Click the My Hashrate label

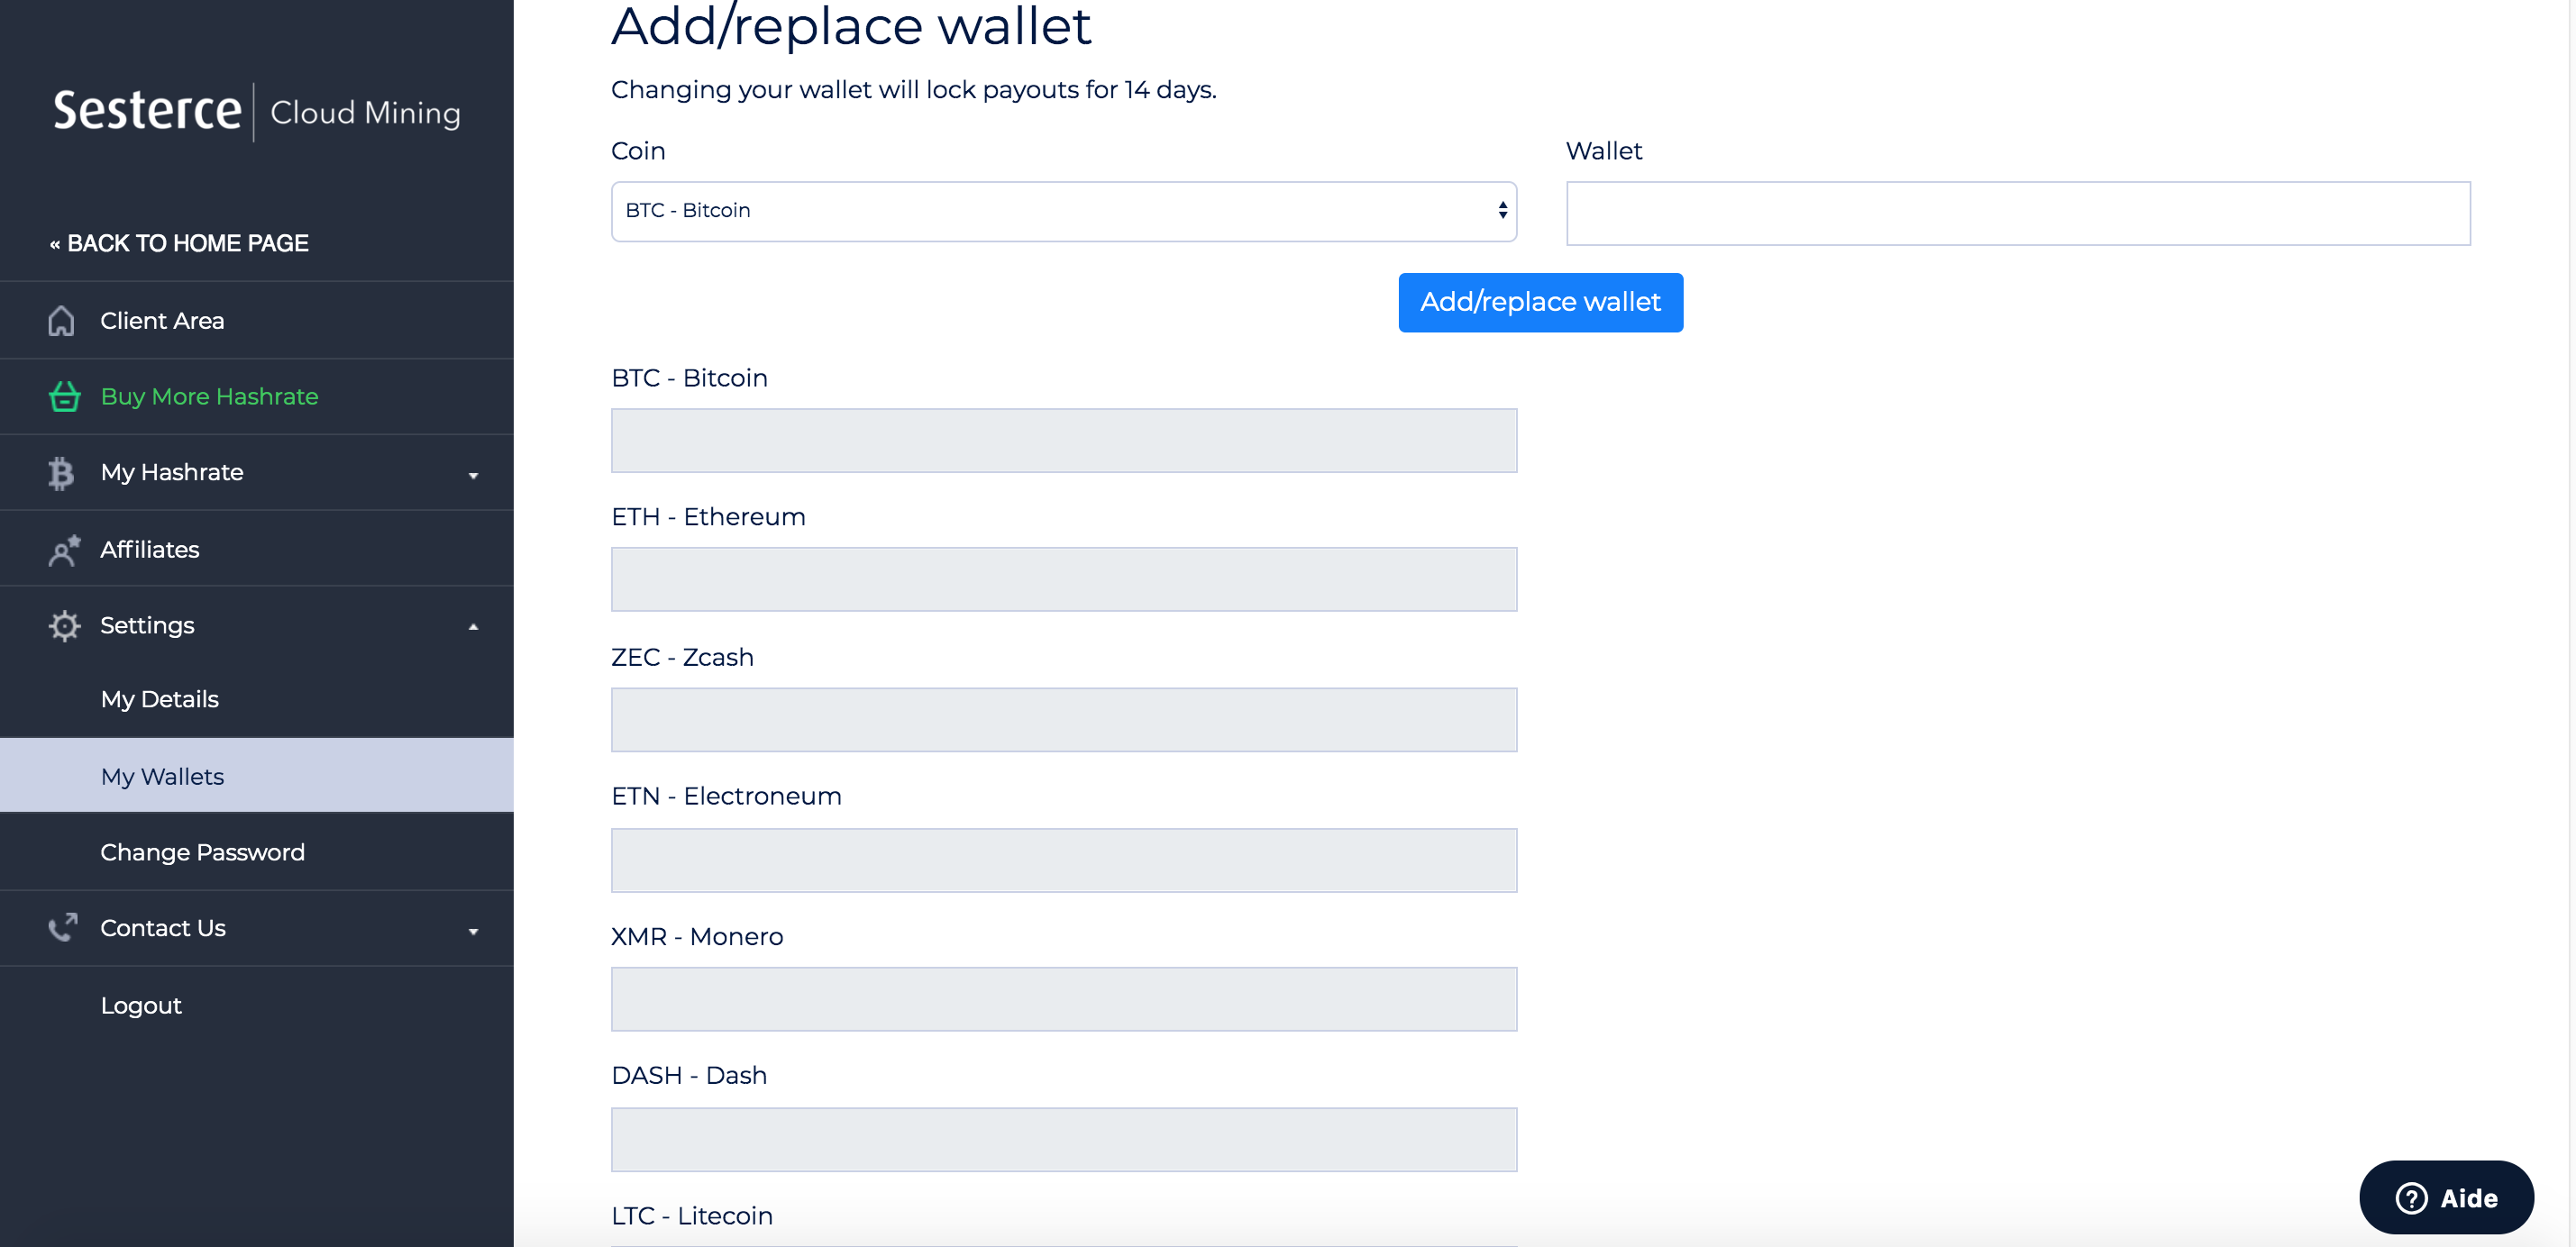point(172,473)
